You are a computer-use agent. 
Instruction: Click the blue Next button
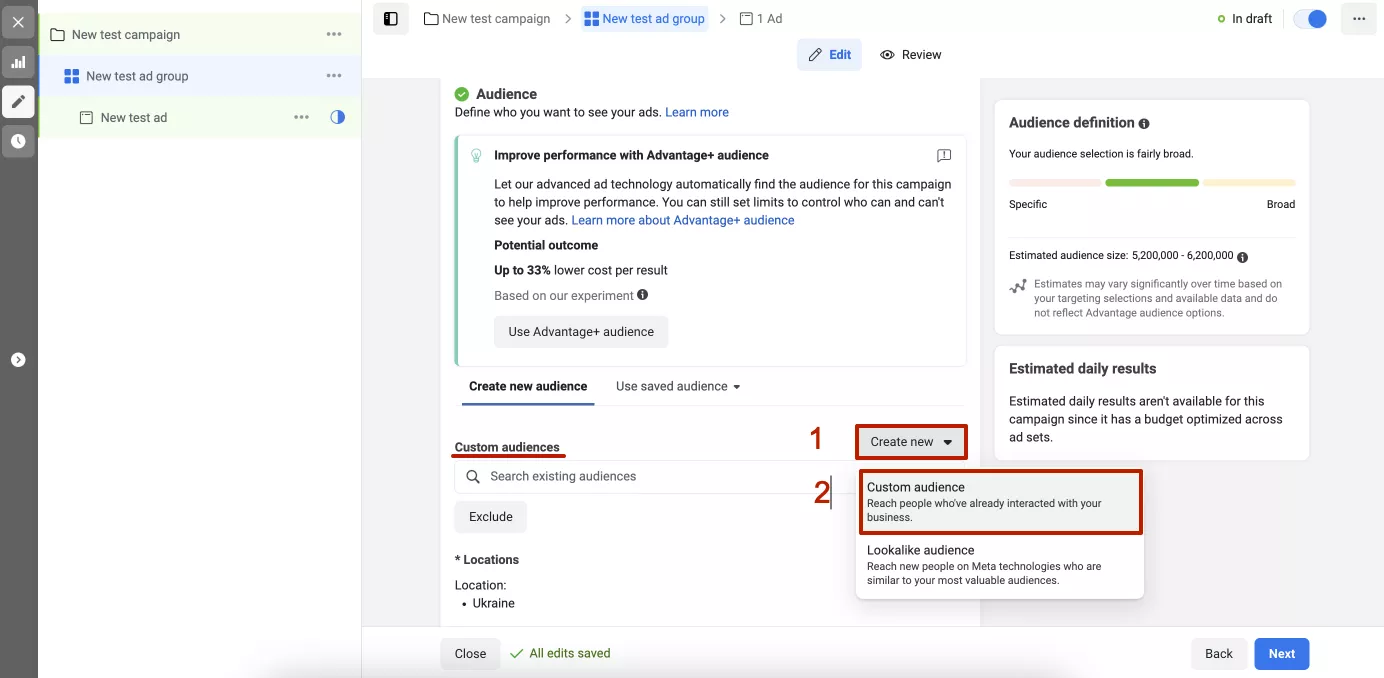tap(1282, 654)
